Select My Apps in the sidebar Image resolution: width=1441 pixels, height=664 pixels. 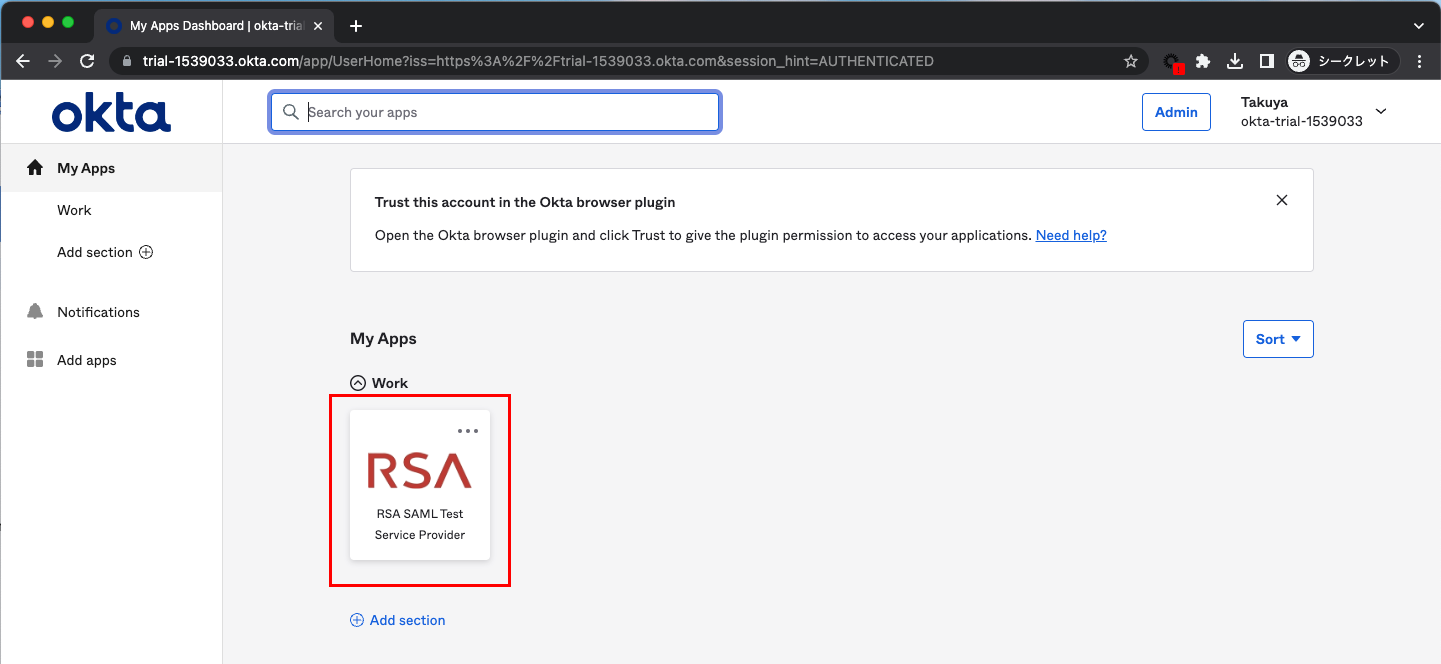tap(86, 168)
